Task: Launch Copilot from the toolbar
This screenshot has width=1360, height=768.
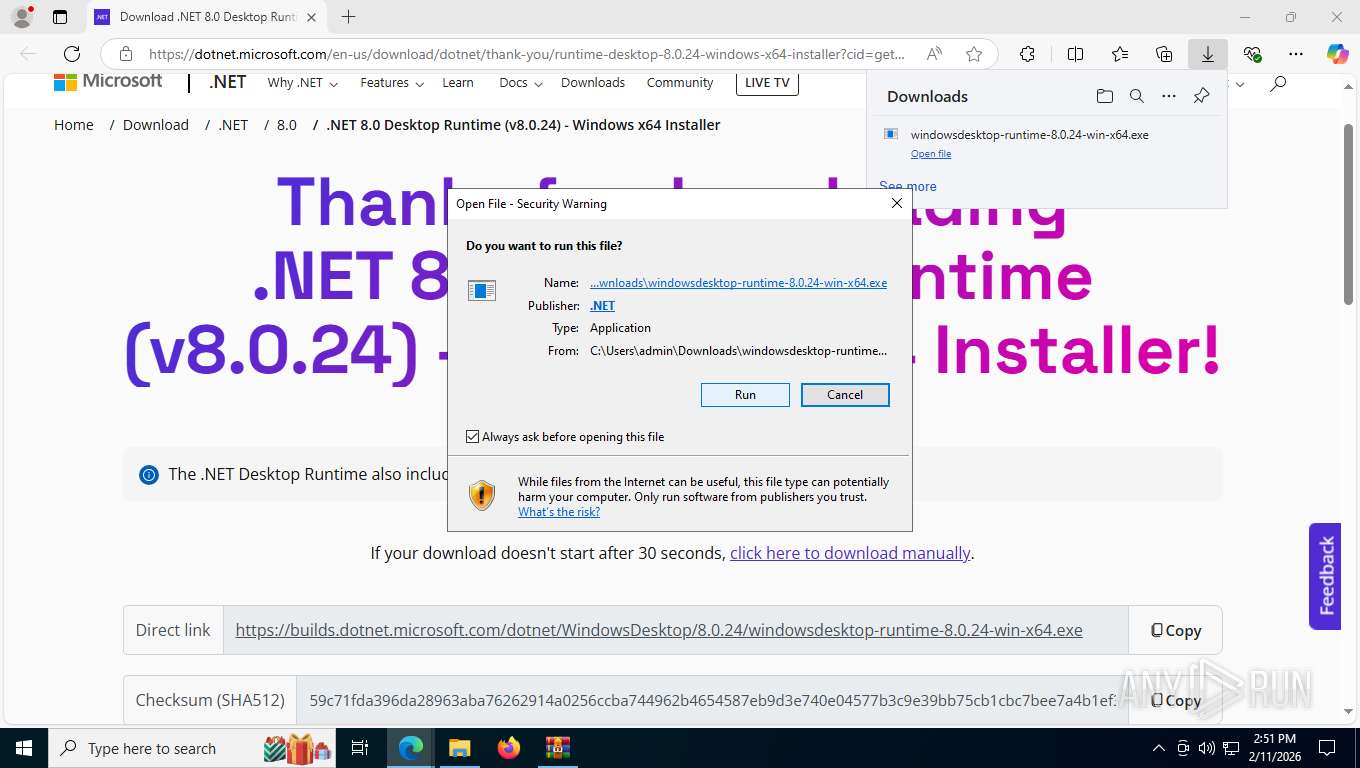Action: (1338, 54)
